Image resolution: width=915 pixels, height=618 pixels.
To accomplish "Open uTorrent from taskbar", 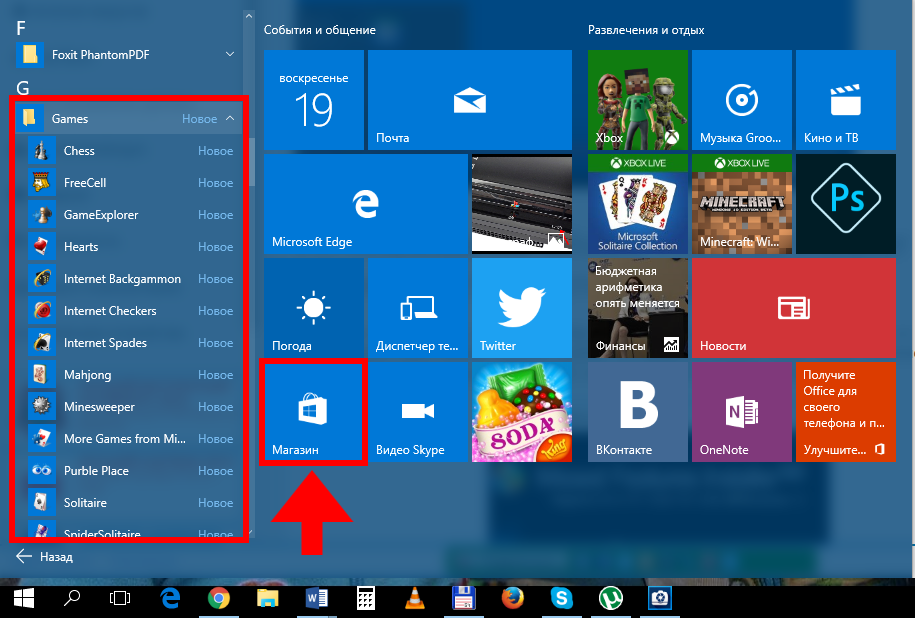I will (x=610, y=599).
